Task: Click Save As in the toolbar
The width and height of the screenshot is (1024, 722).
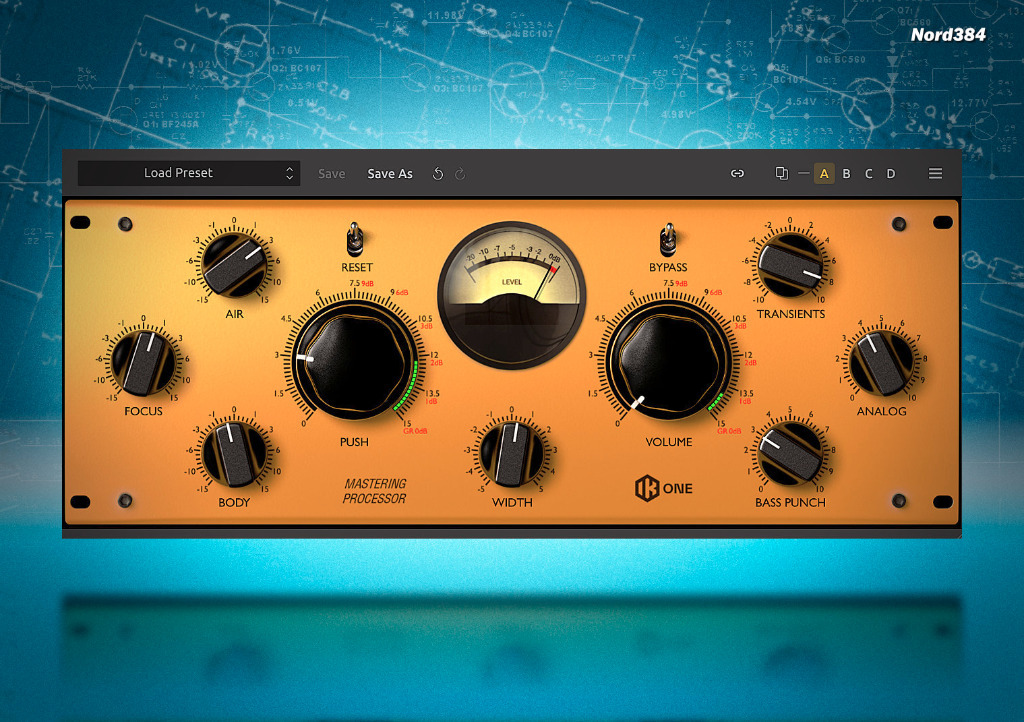Action: (x=390, y=174)
